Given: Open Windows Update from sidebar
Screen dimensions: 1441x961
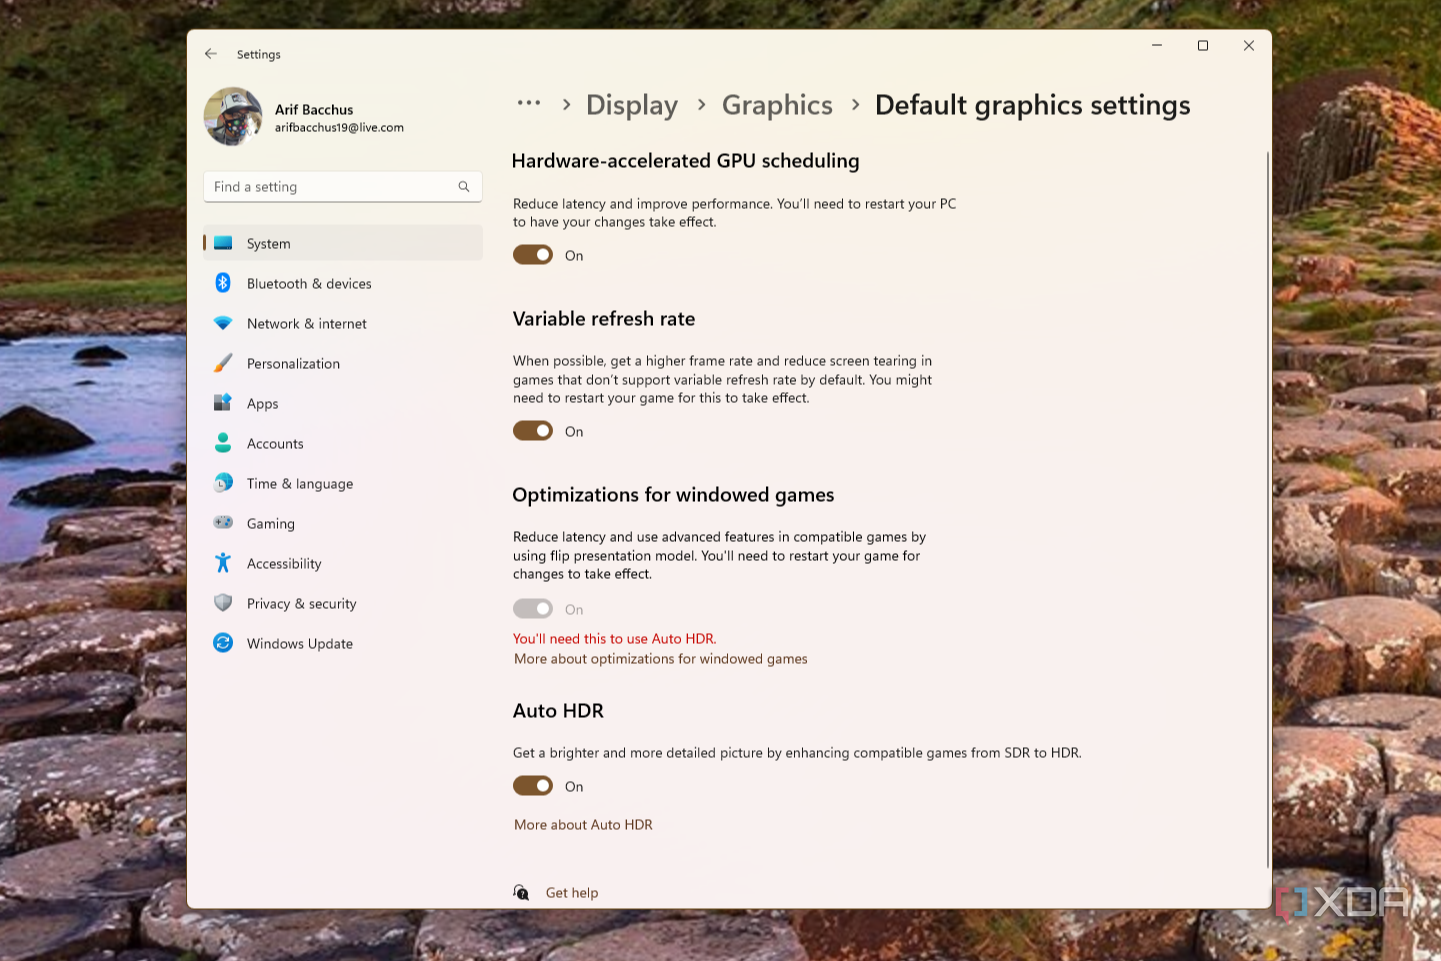Looking at the screenshot, I should coord(222,643).
